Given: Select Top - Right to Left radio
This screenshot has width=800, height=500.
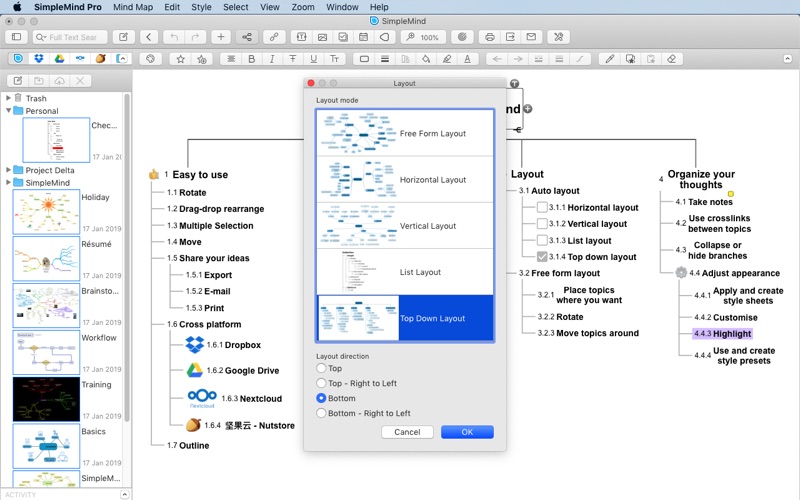Looking at the screenshot, I should pos(321,383).
